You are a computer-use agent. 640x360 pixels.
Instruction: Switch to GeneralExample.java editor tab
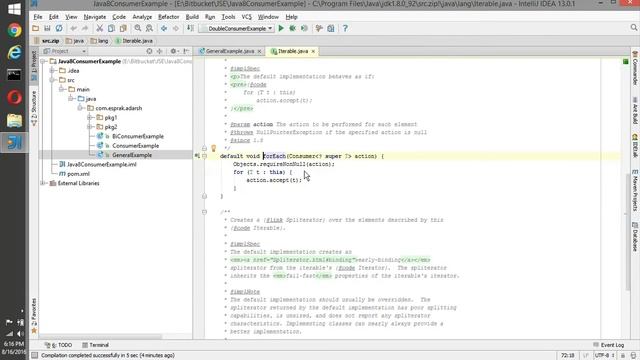229,51
